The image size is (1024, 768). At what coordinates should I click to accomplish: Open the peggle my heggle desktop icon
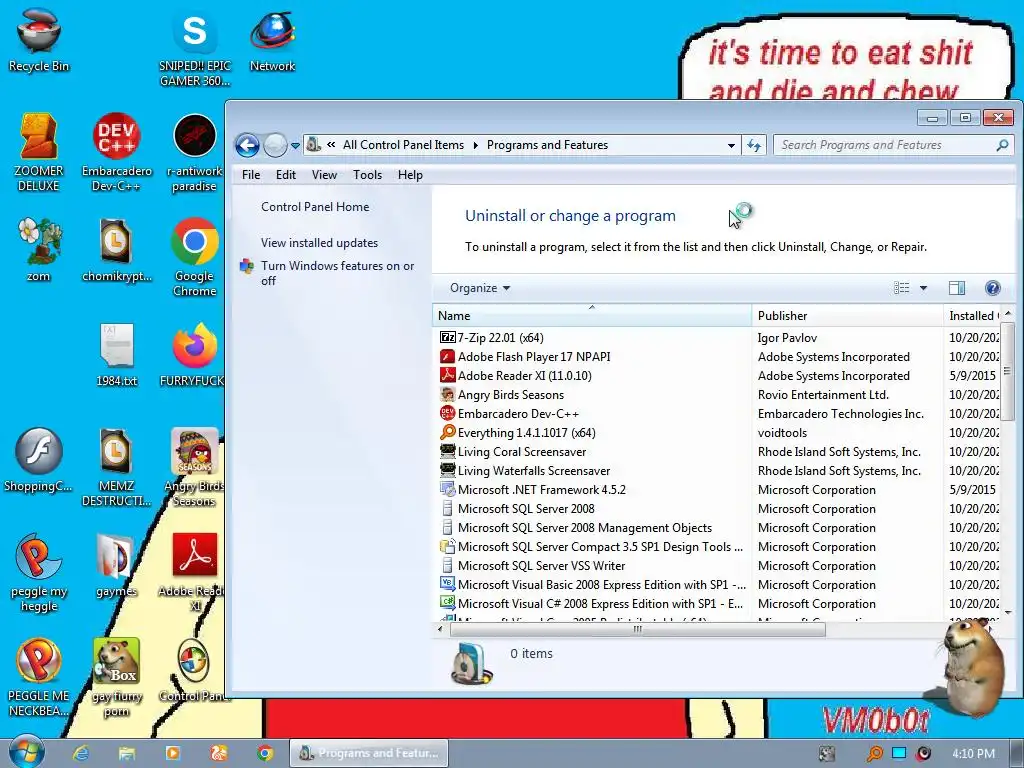[39, 572]
